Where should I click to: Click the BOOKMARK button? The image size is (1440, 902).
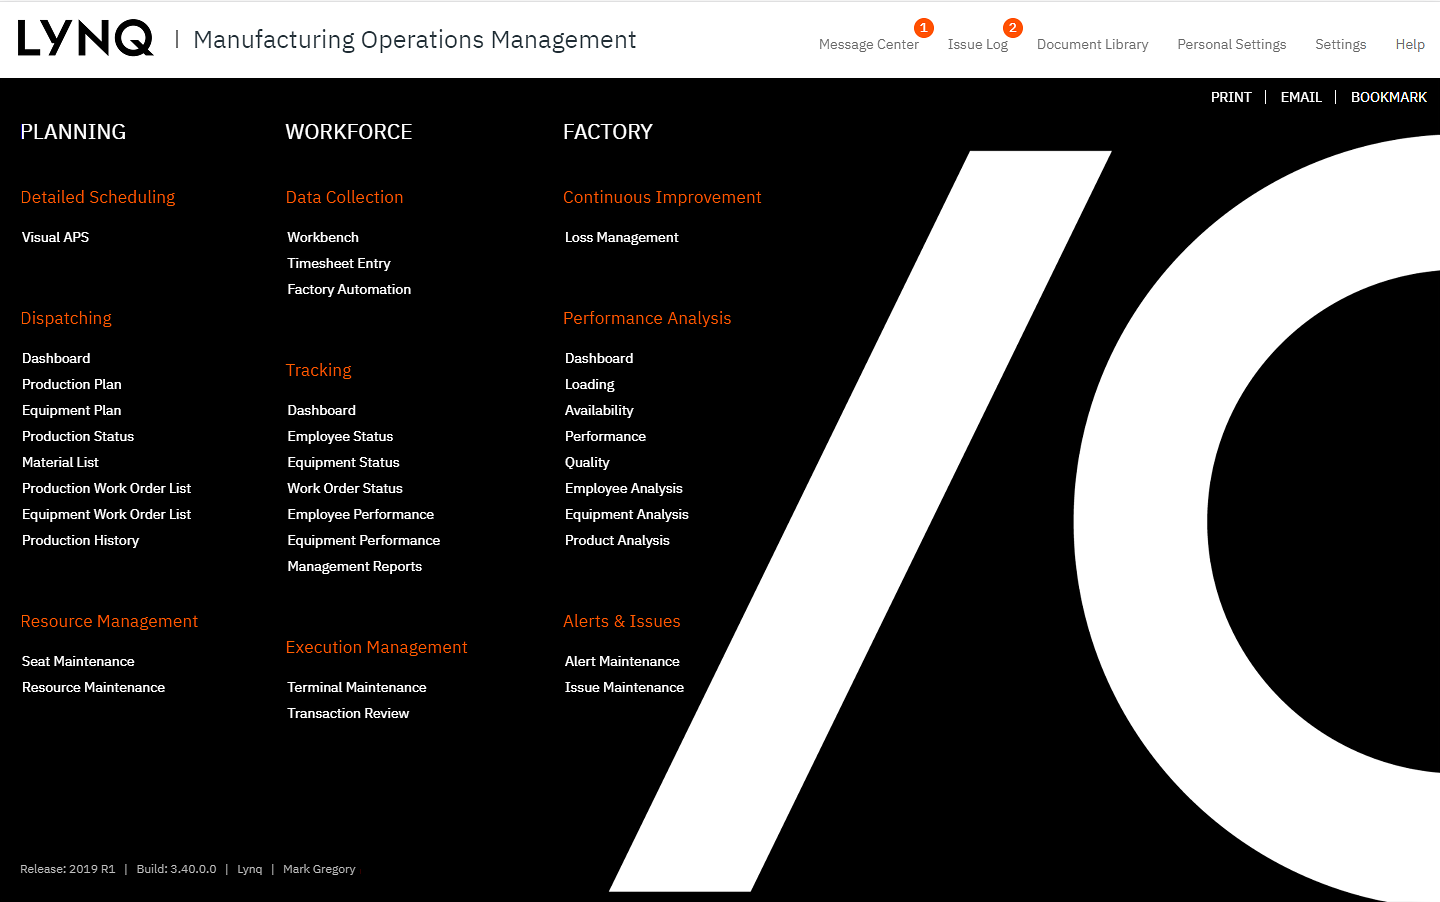coord(1389,97)
